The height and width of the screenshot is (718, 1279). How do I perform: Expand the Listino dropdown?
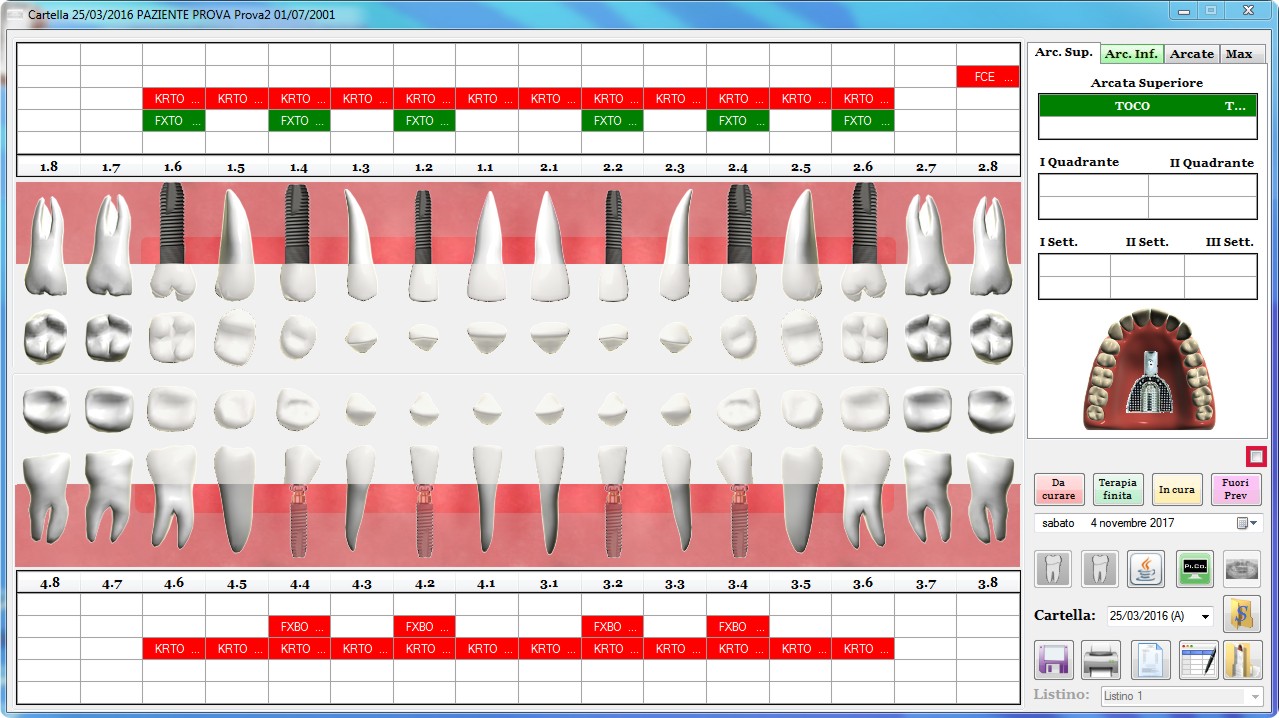click(1254, 696)
